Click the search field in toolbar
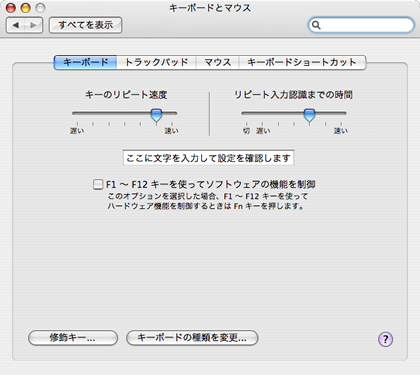 pos(361,25)
